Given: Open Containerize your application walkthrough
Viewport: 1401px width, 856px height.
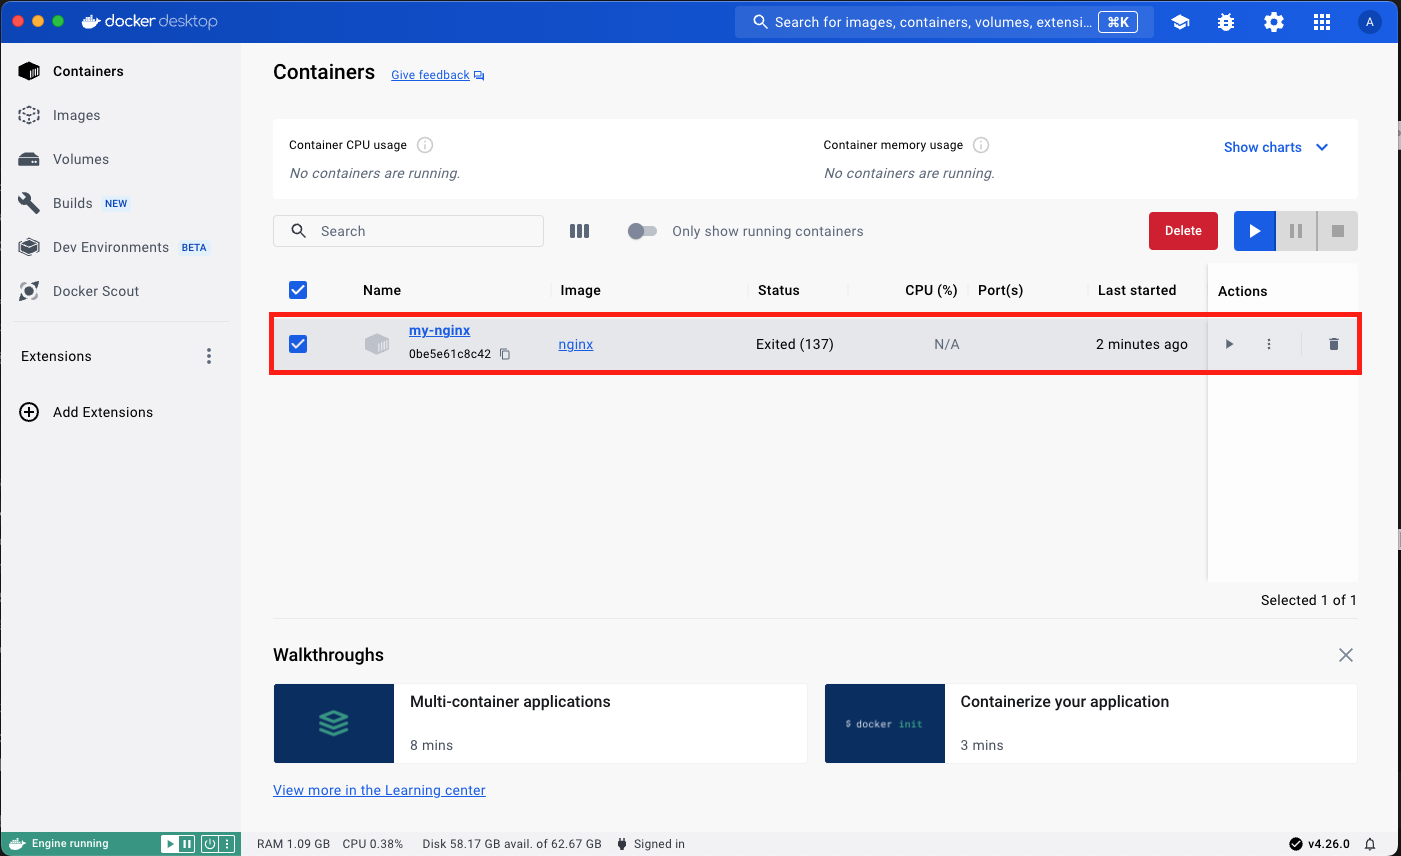Looking at the screenshot, I should click(x=1091, y=723).
